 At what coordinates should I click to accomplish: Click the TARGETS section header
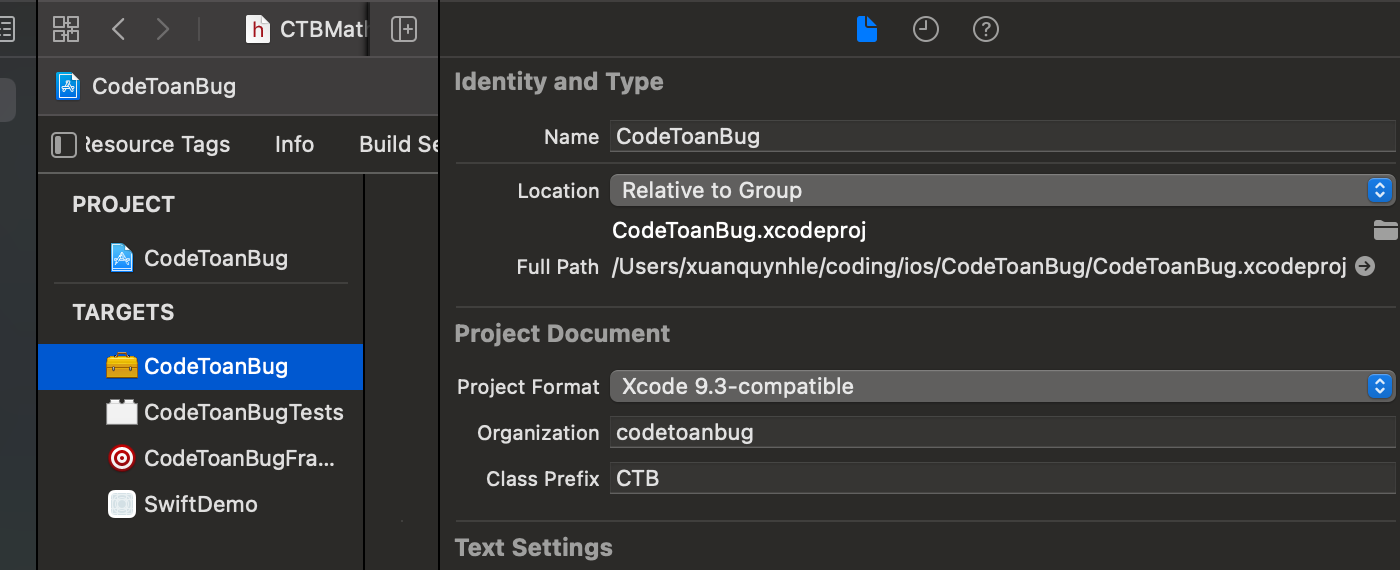(x=123, y=313)
